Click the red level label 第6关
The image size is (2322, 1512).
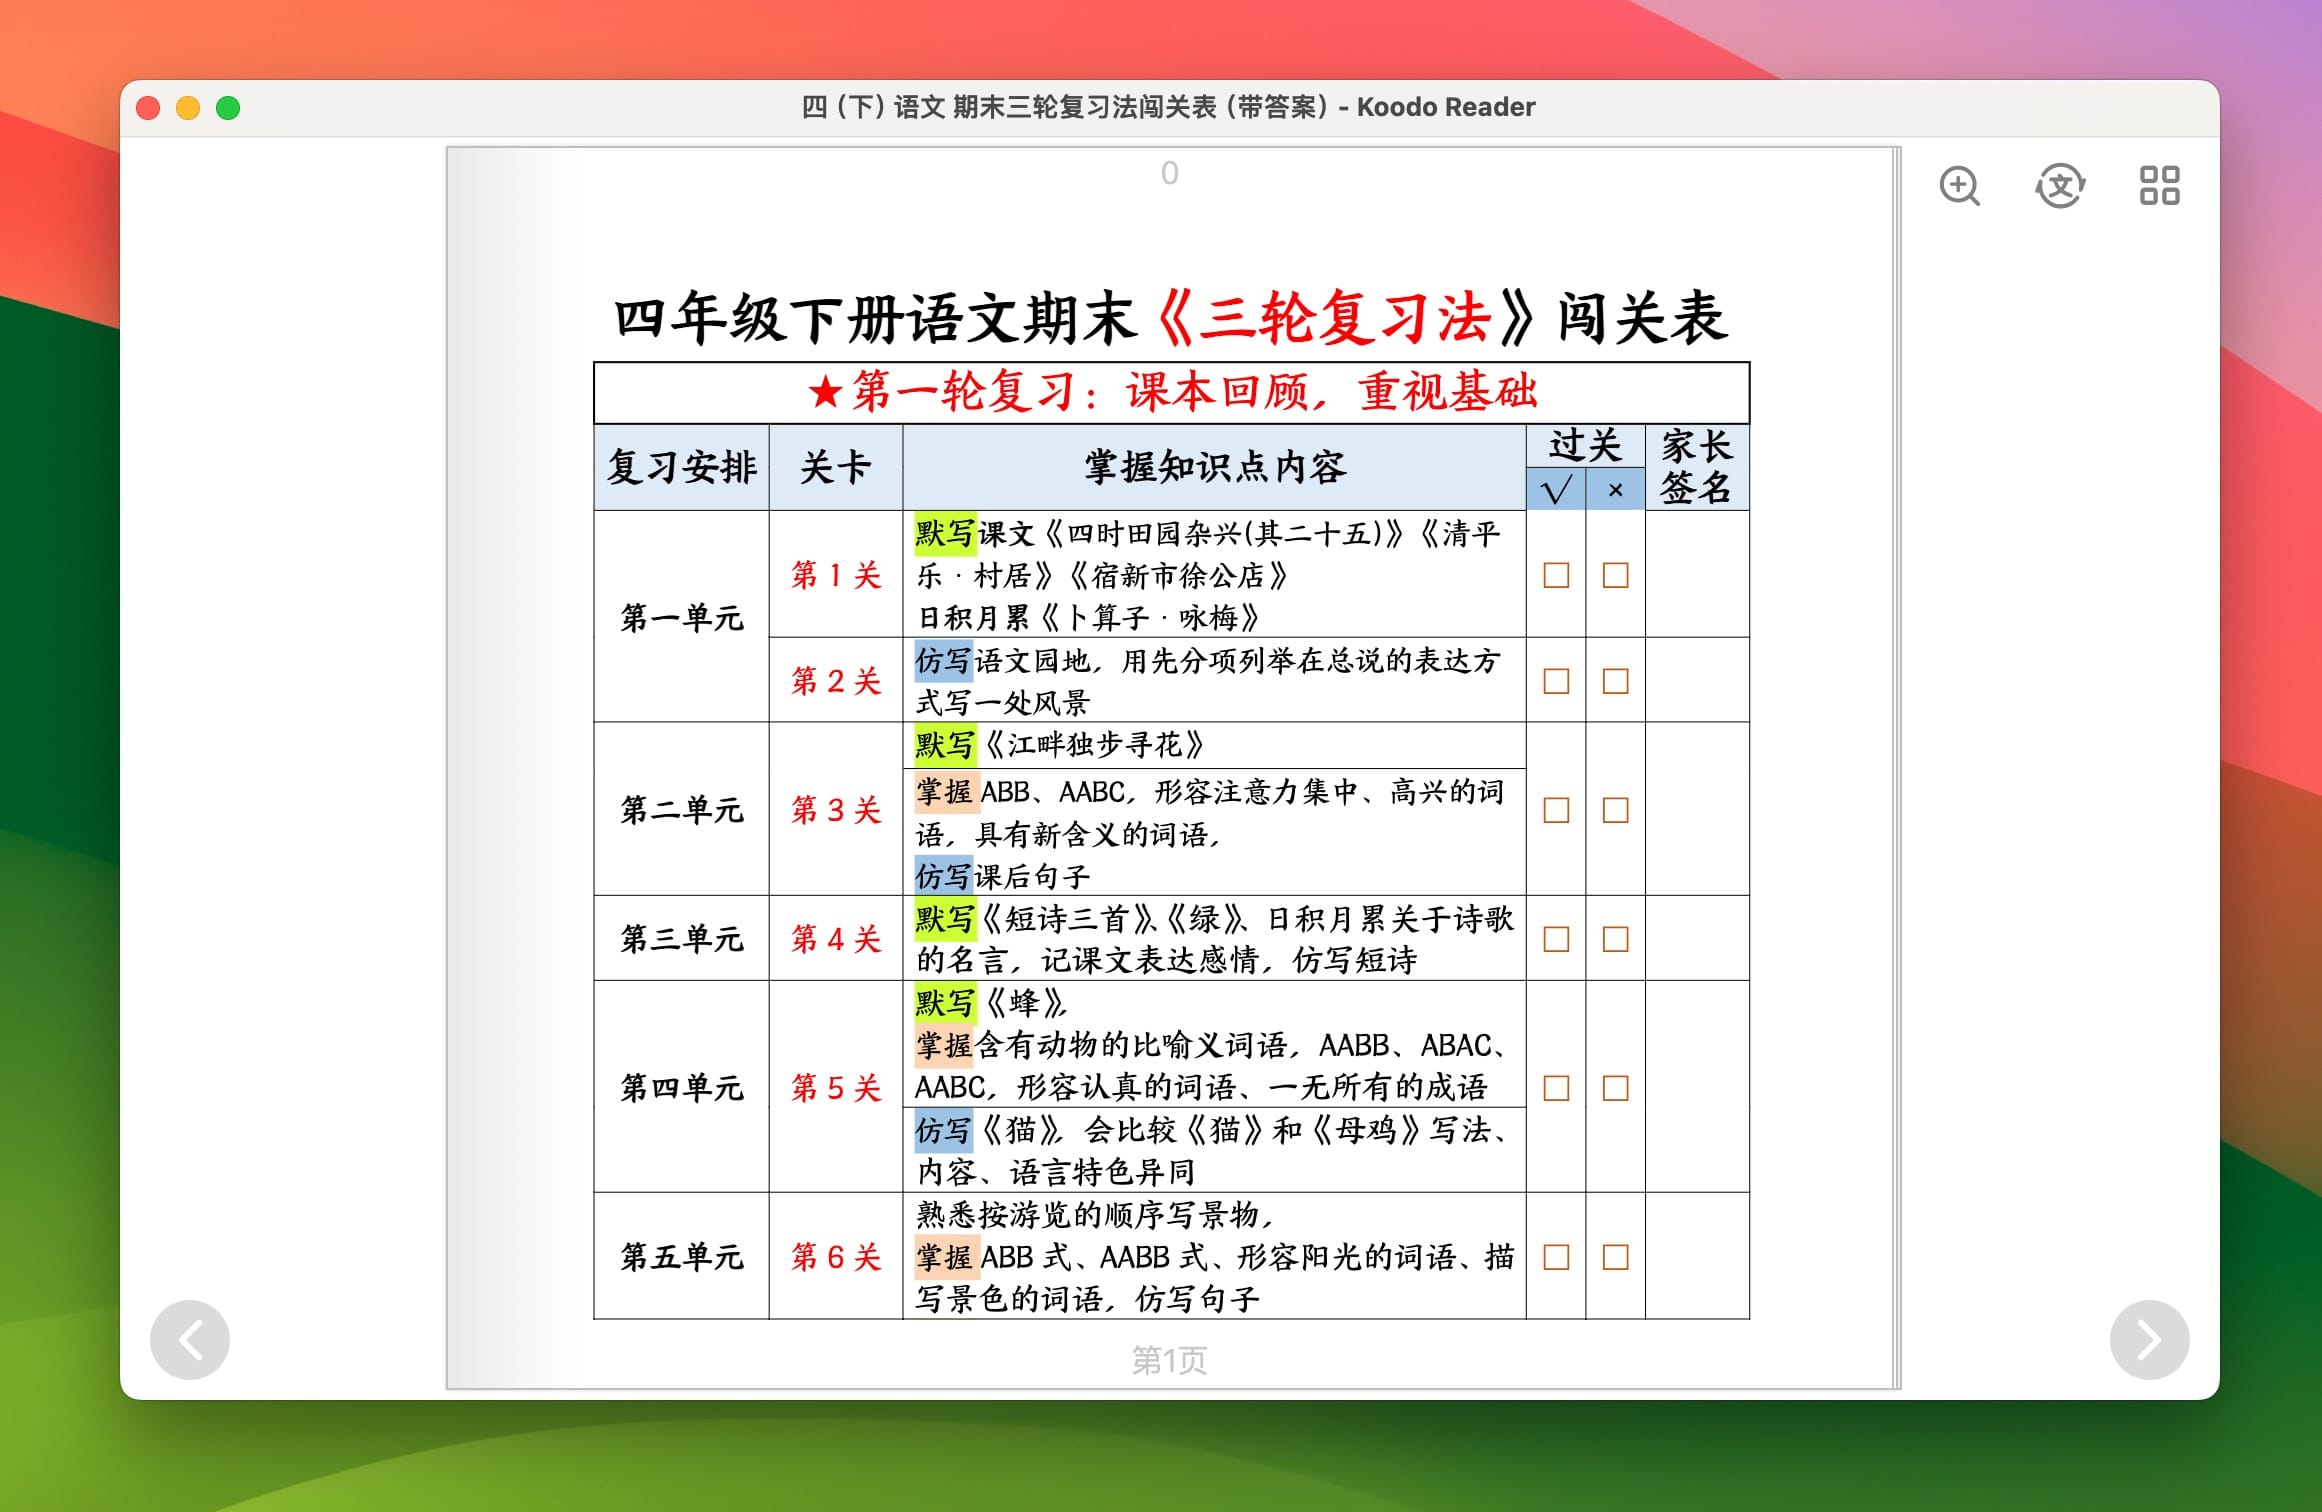pos(836,1256)
